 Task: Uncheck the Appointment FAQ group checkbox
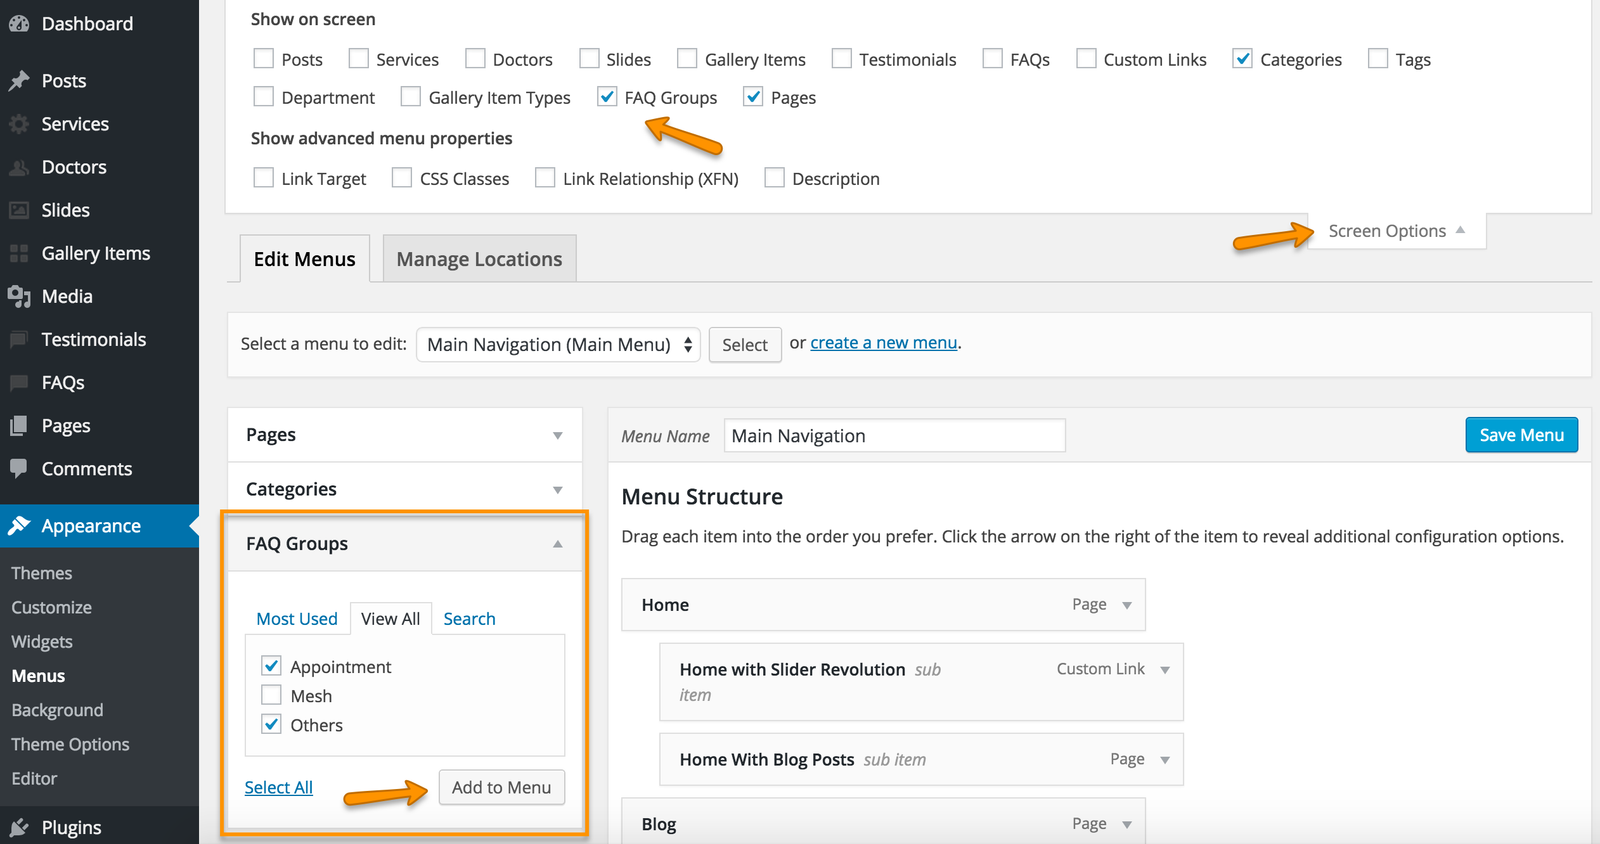(x=271, y=666)
